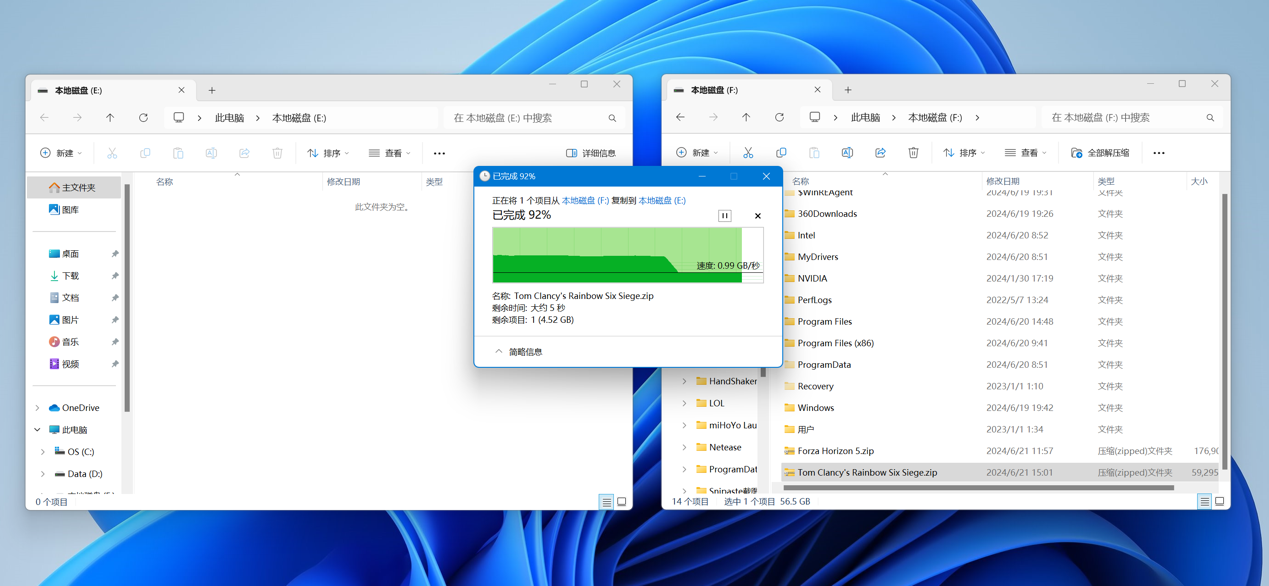Open the 排序 sort dropdown in F: window
Screen dimensions: 1269x586
(964, 153)
